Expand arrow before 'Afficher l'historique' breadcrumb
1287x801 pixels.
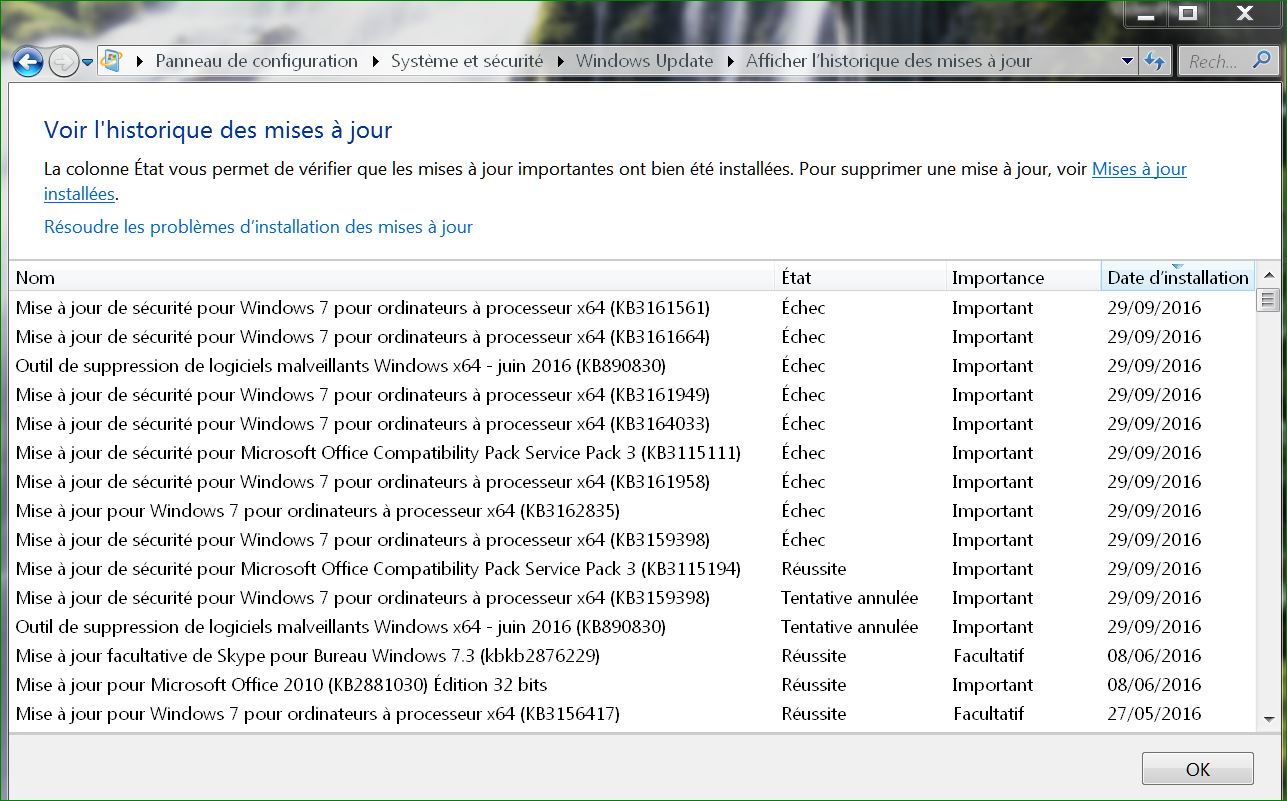coord(730,62)
